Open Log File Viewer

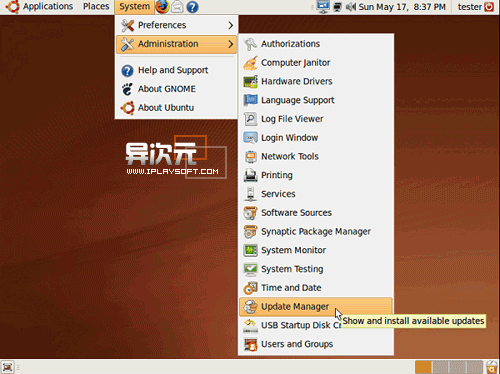(316, 119)
